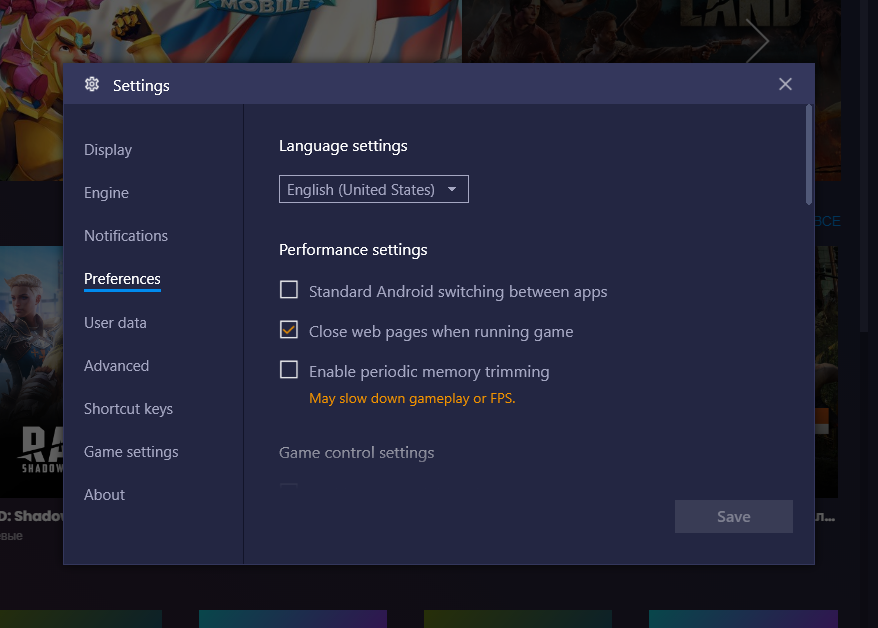Viewport: 878px width, 628px height.
Task: Switch to the Engine section
Action: coord(106,193)
